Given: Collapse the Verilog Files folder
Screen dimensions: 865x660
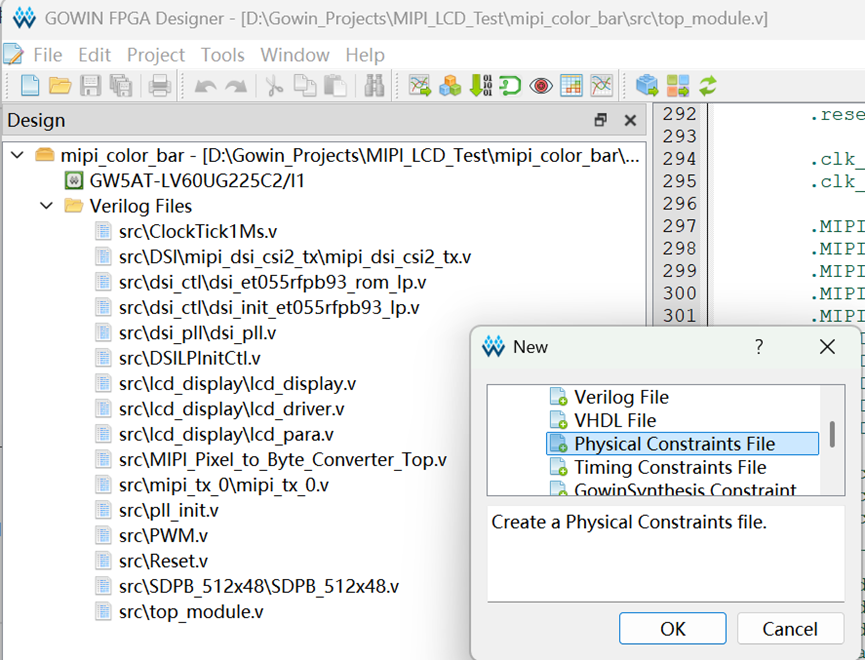Looking at the screenshot, I should click(x=47, y=206).
